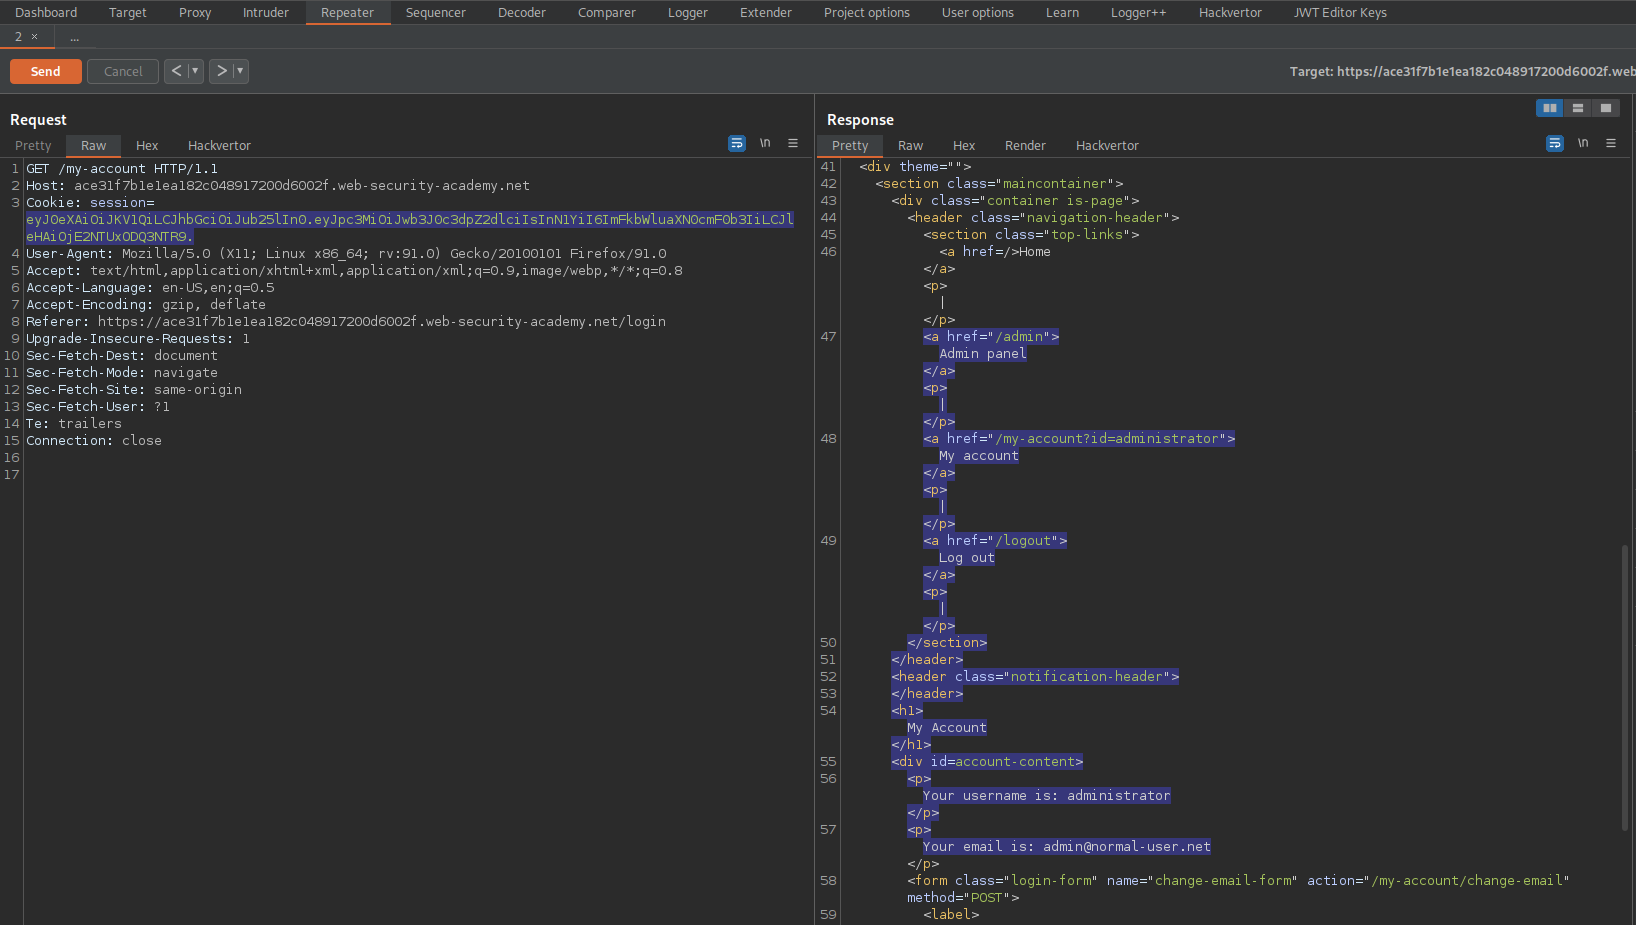The width and height of the screenshot is (1636, 925).
Task: Click the Te: trailers header line
Action: point(74,424)
